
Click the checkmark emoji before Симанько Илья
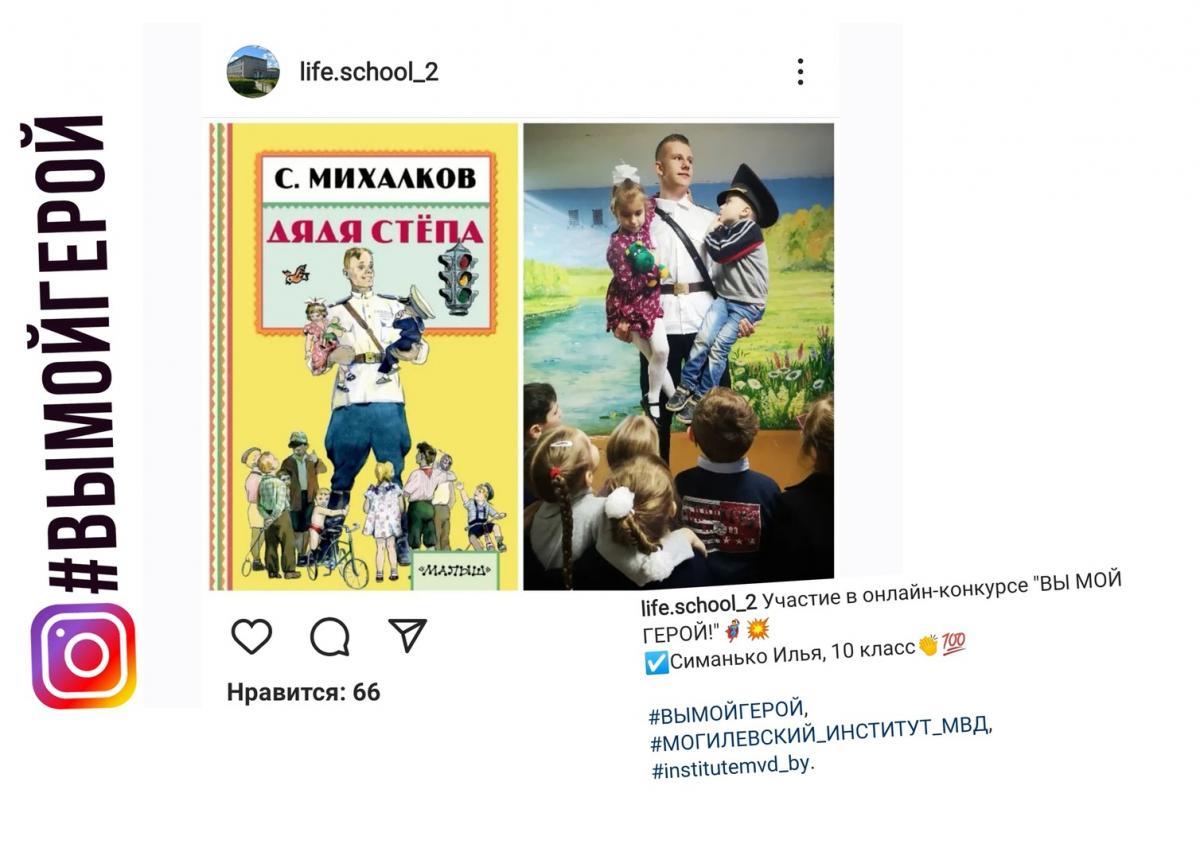pos(658,661)
